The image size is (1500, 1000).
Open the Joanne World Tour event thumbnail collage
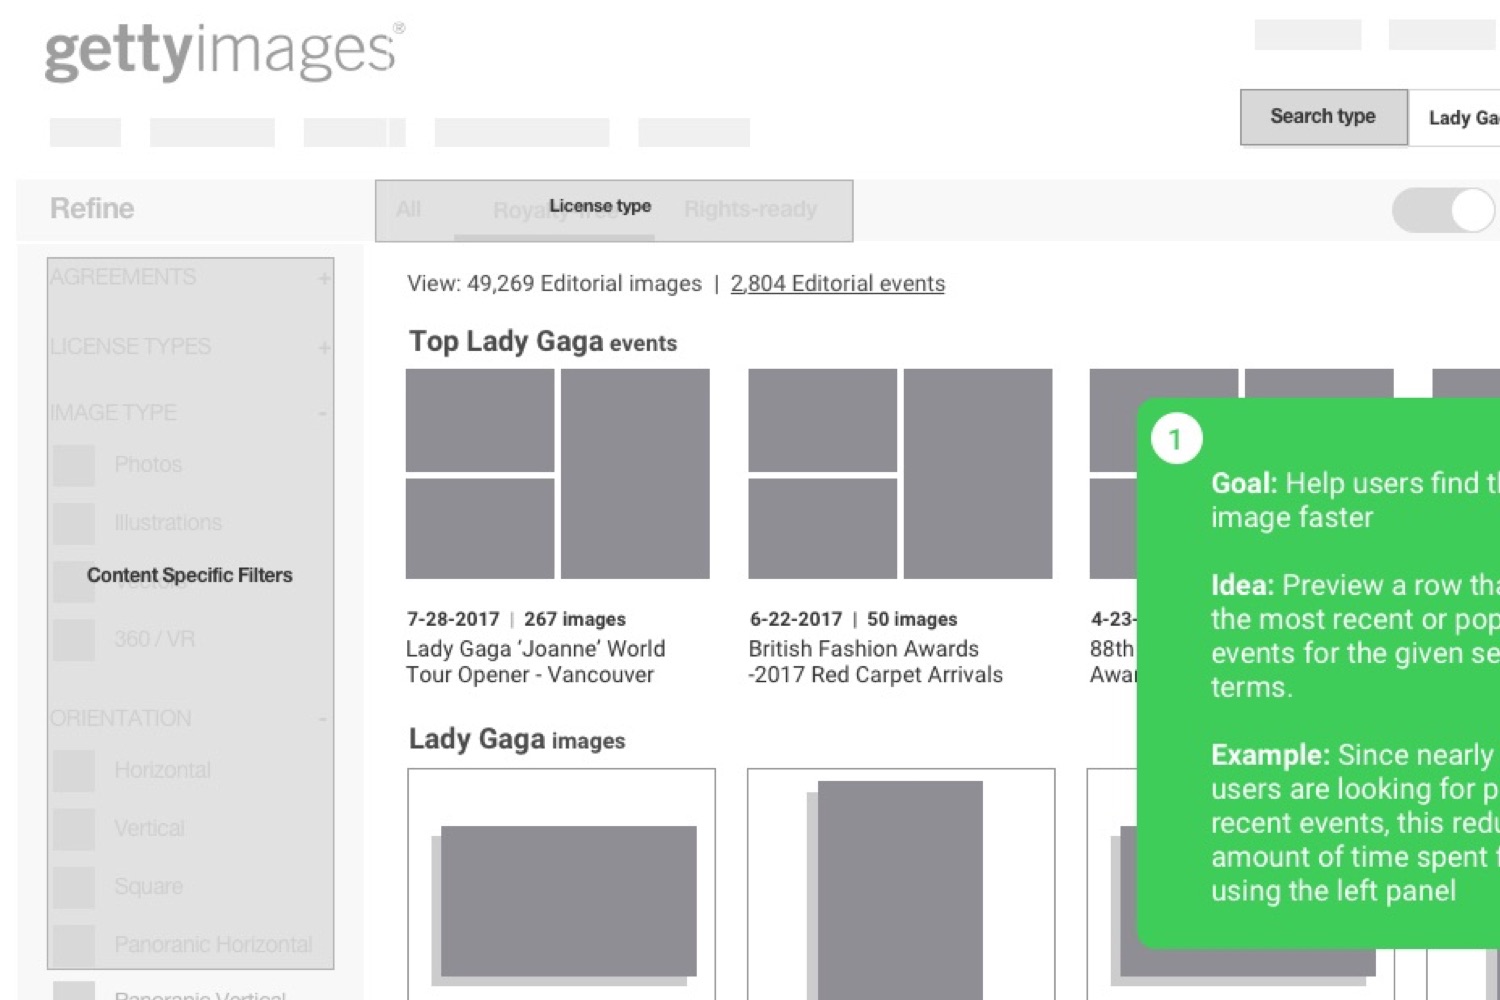coord(557,474)
